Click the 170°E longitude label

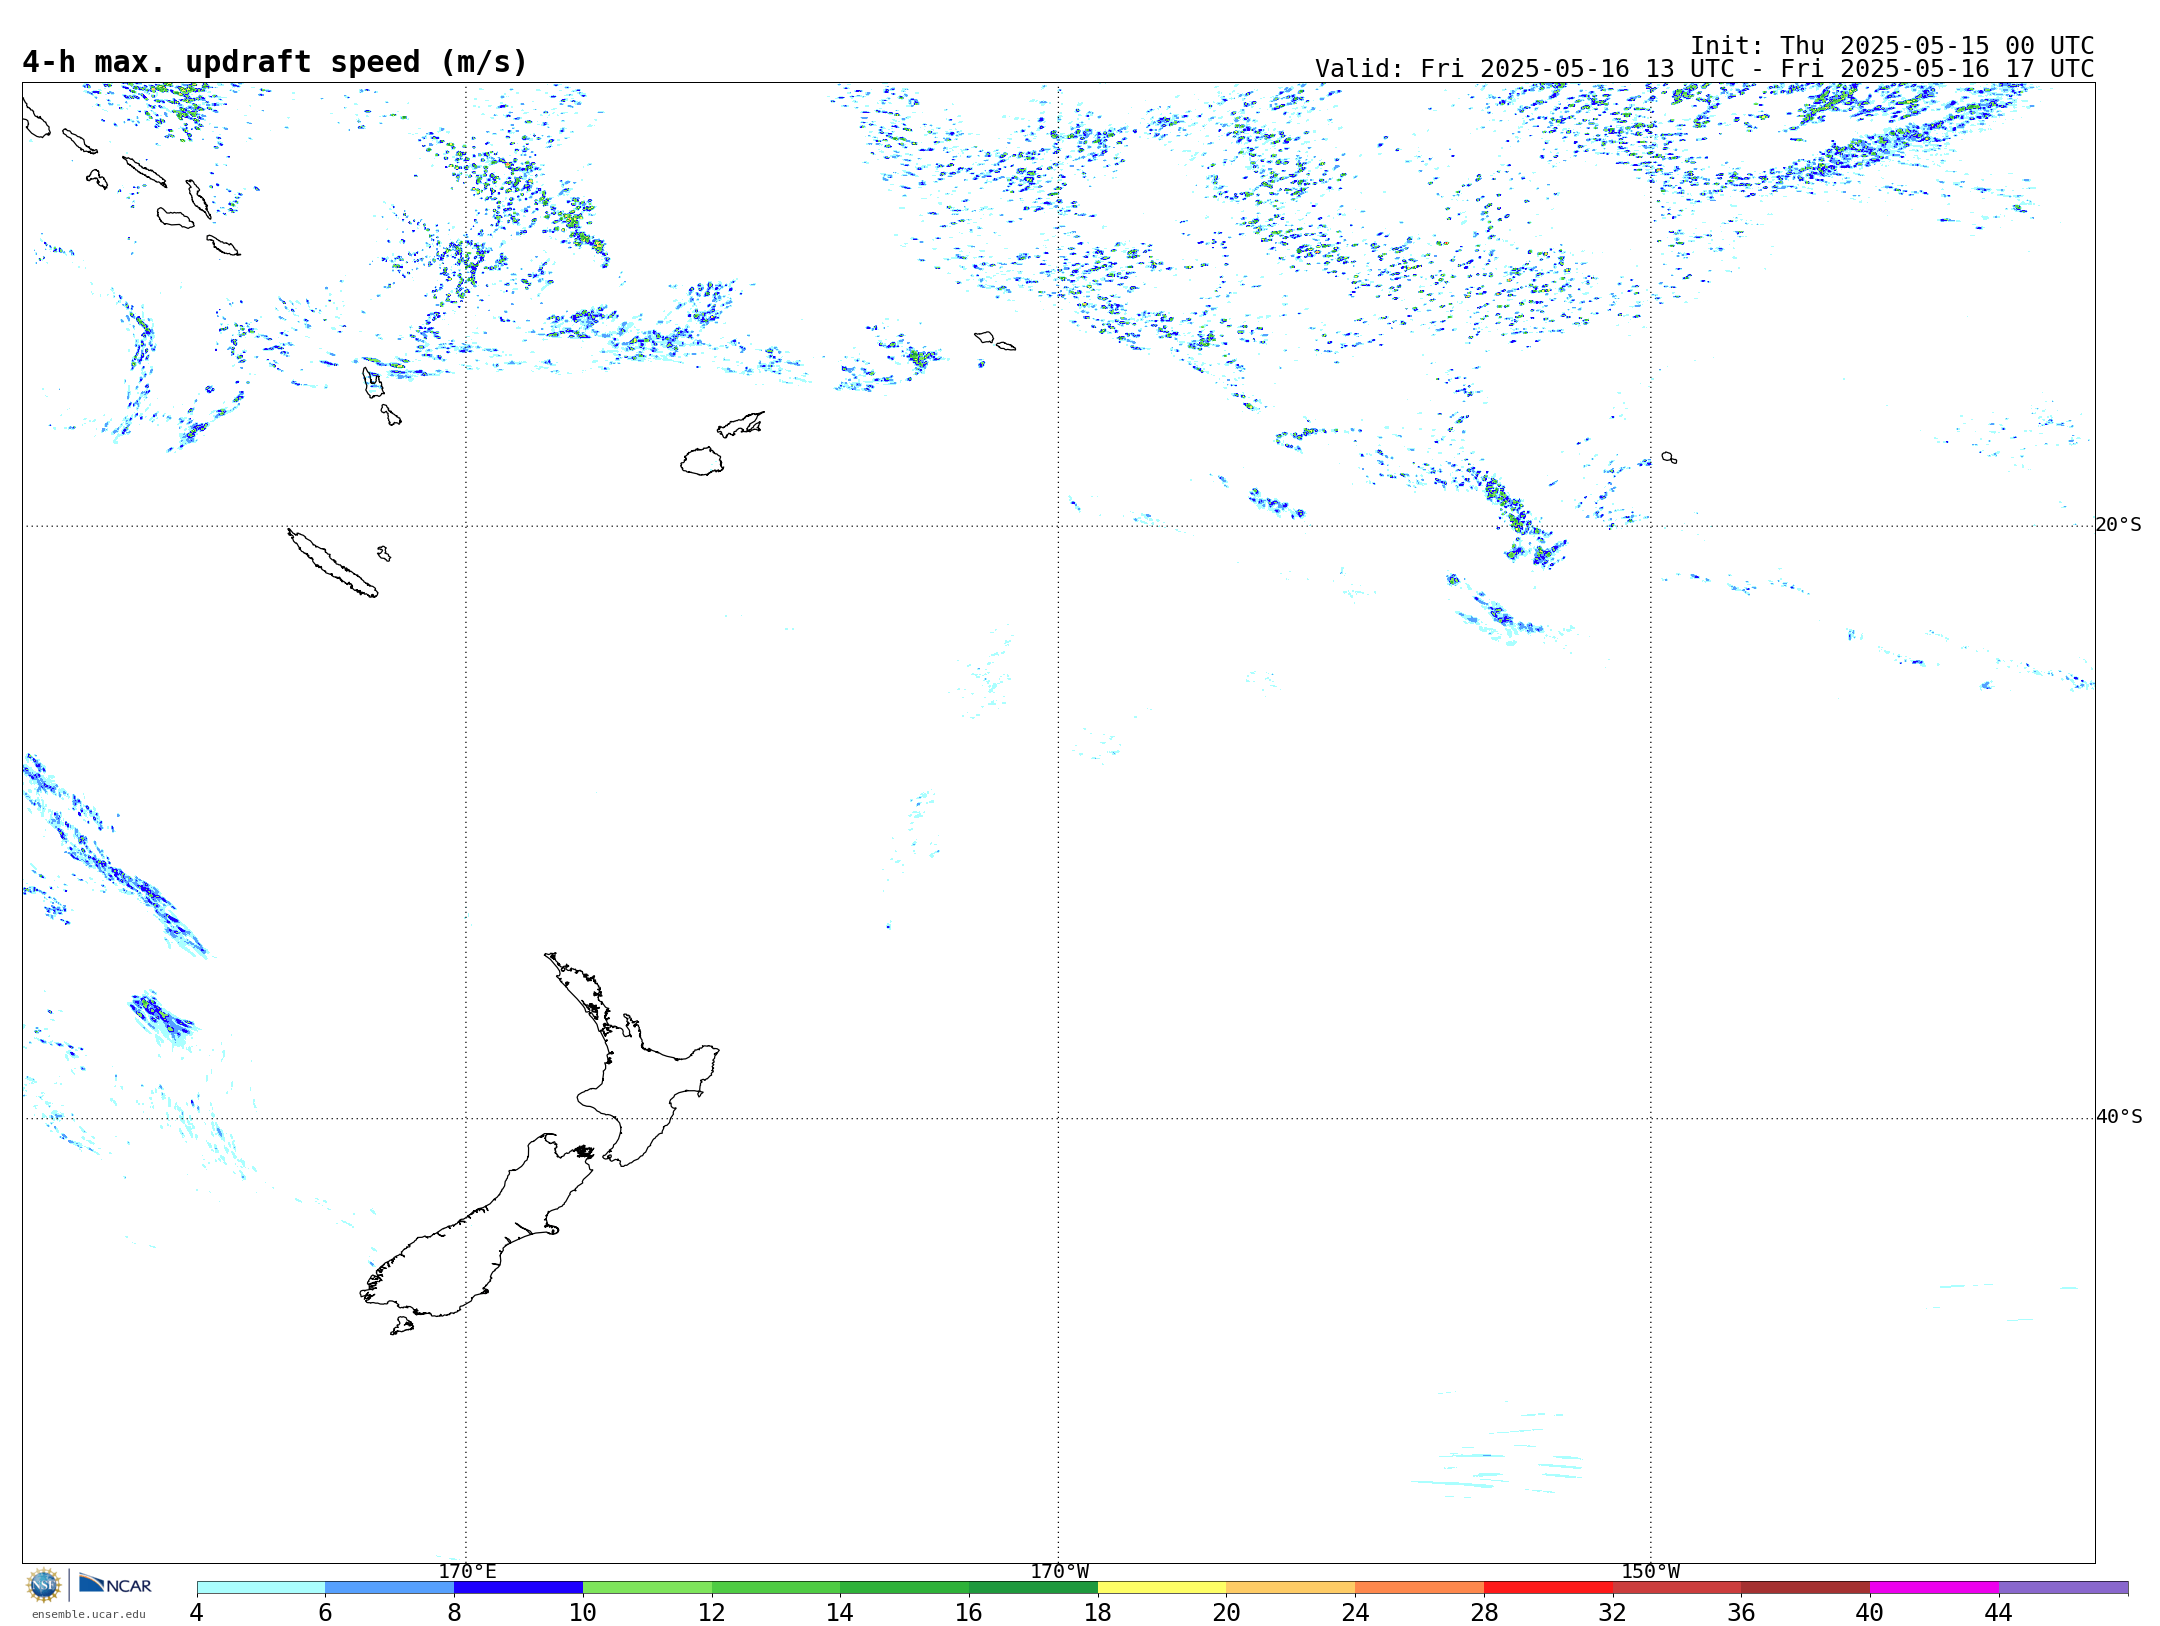[x=467, y=1572]
